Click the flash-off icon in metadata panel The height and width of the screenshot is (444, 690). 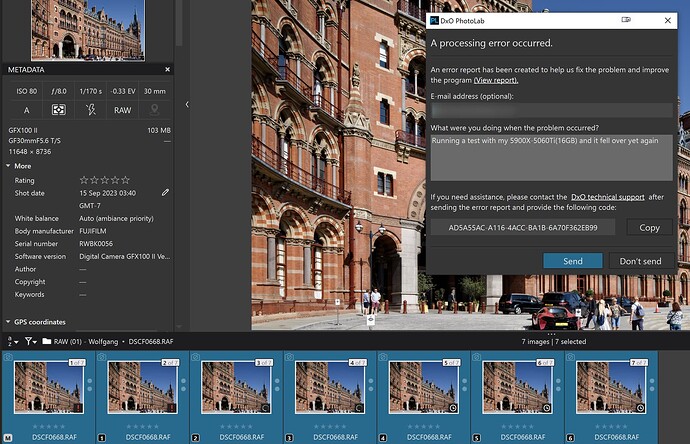[x=91, y=110]
